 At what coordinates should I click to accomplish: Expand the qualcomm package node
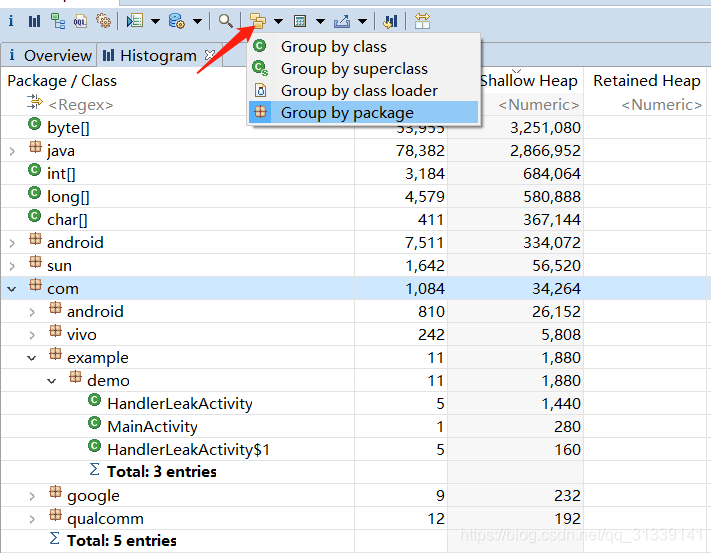pos(32,519)
